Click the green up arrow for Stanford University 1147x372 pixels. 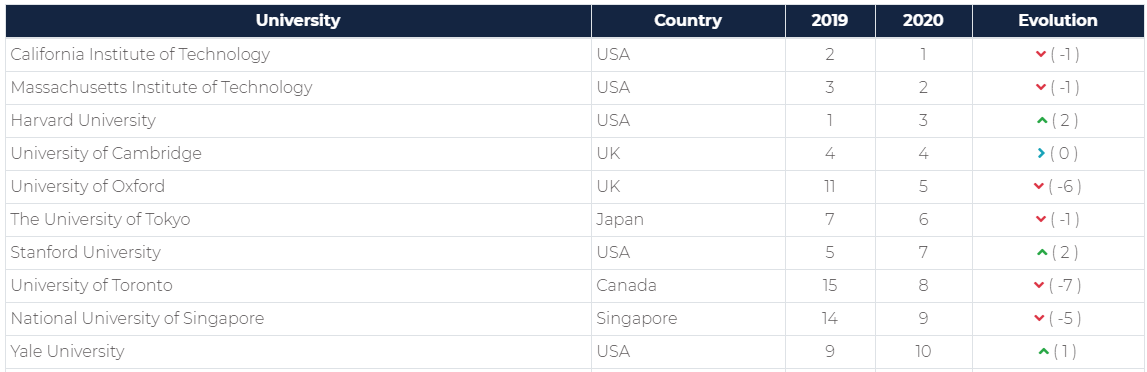coord(1042,253)
